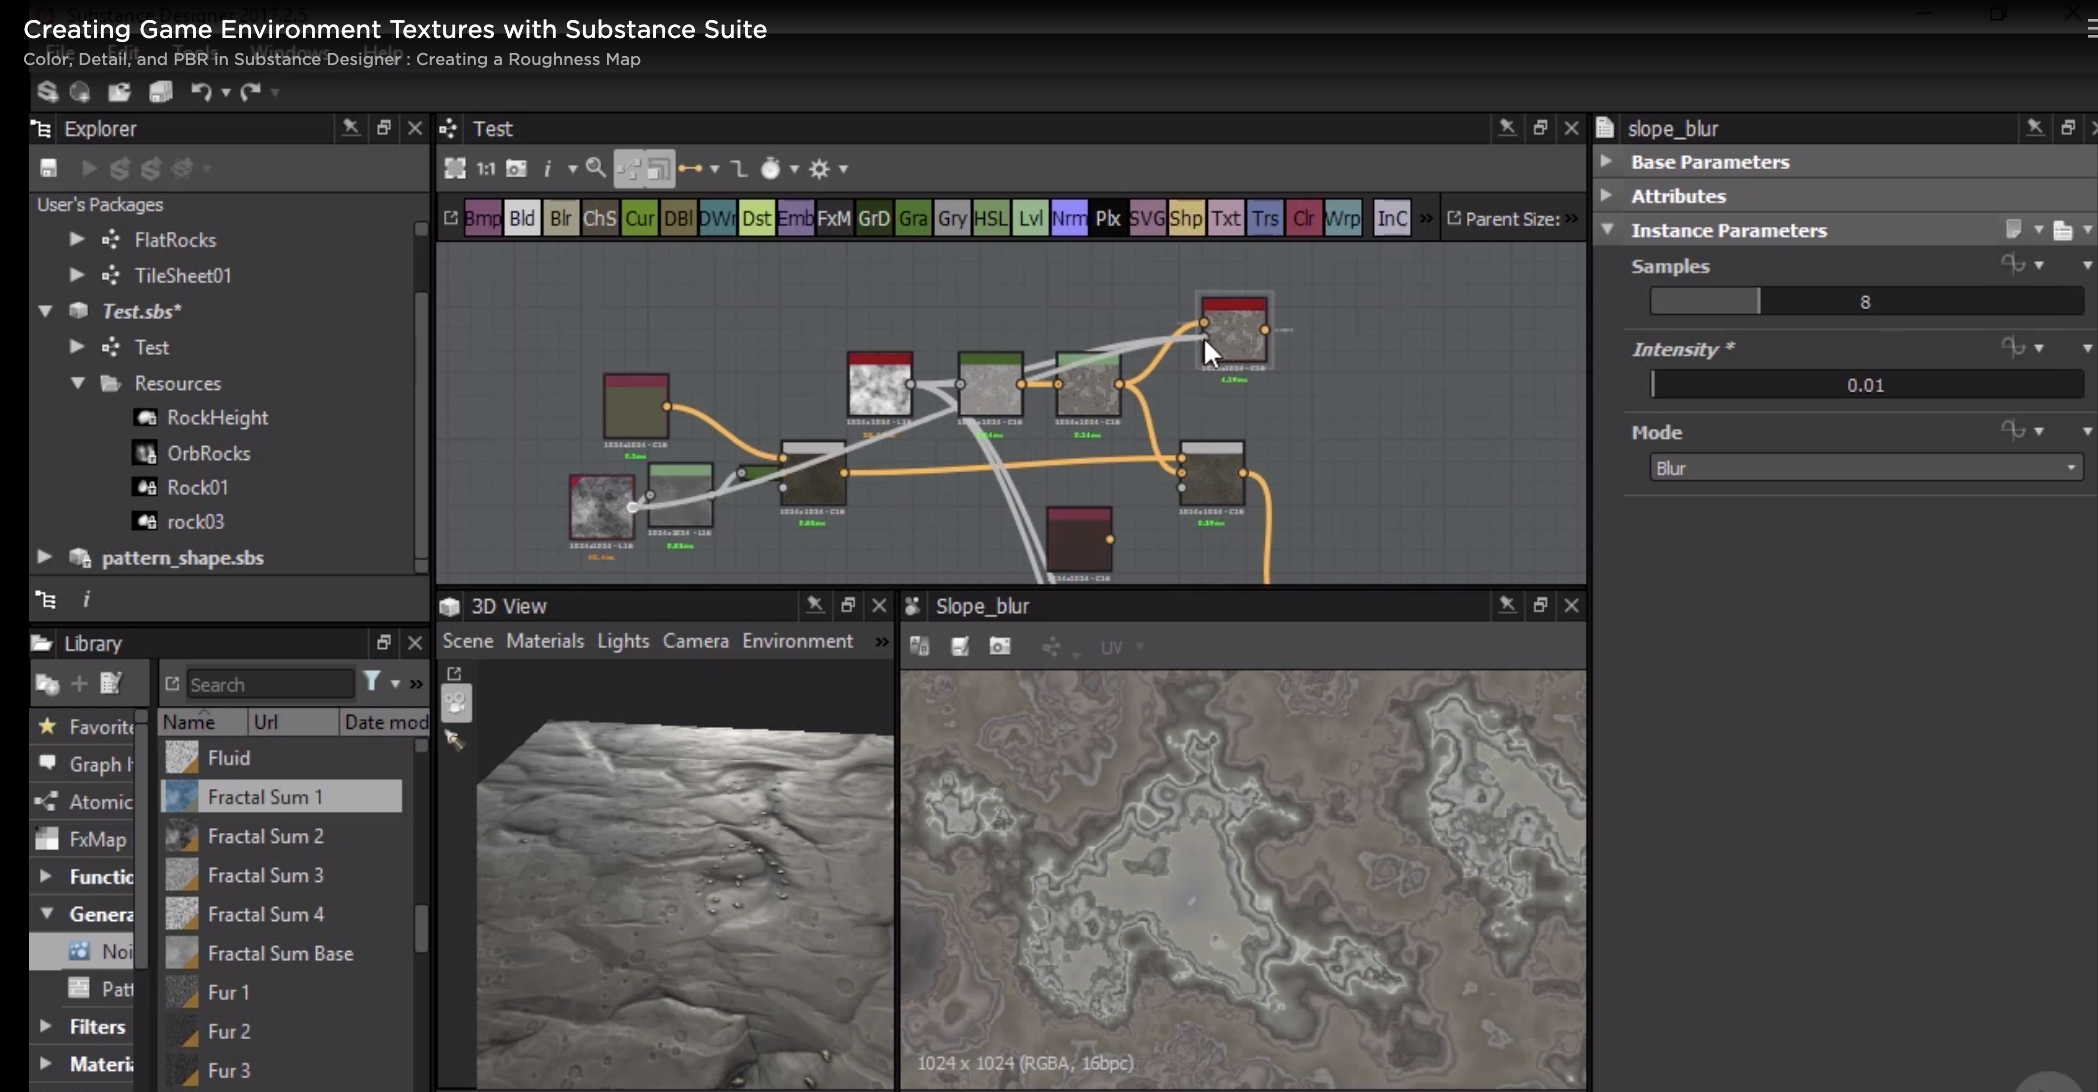Toggle the second highlighted graph toolbar button

pos(659,169)
